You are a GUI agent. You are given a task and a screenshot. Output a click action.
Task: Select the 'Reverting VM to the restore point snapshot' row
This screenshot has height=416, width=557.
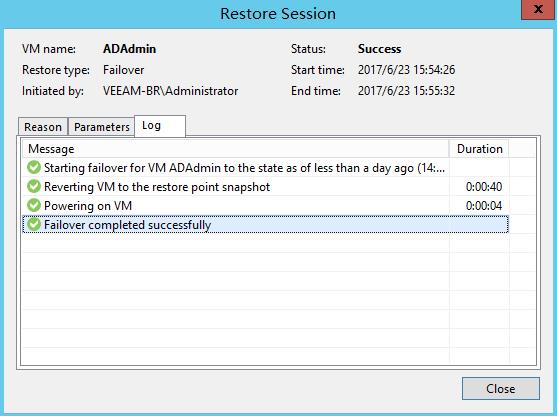(265, 187)
